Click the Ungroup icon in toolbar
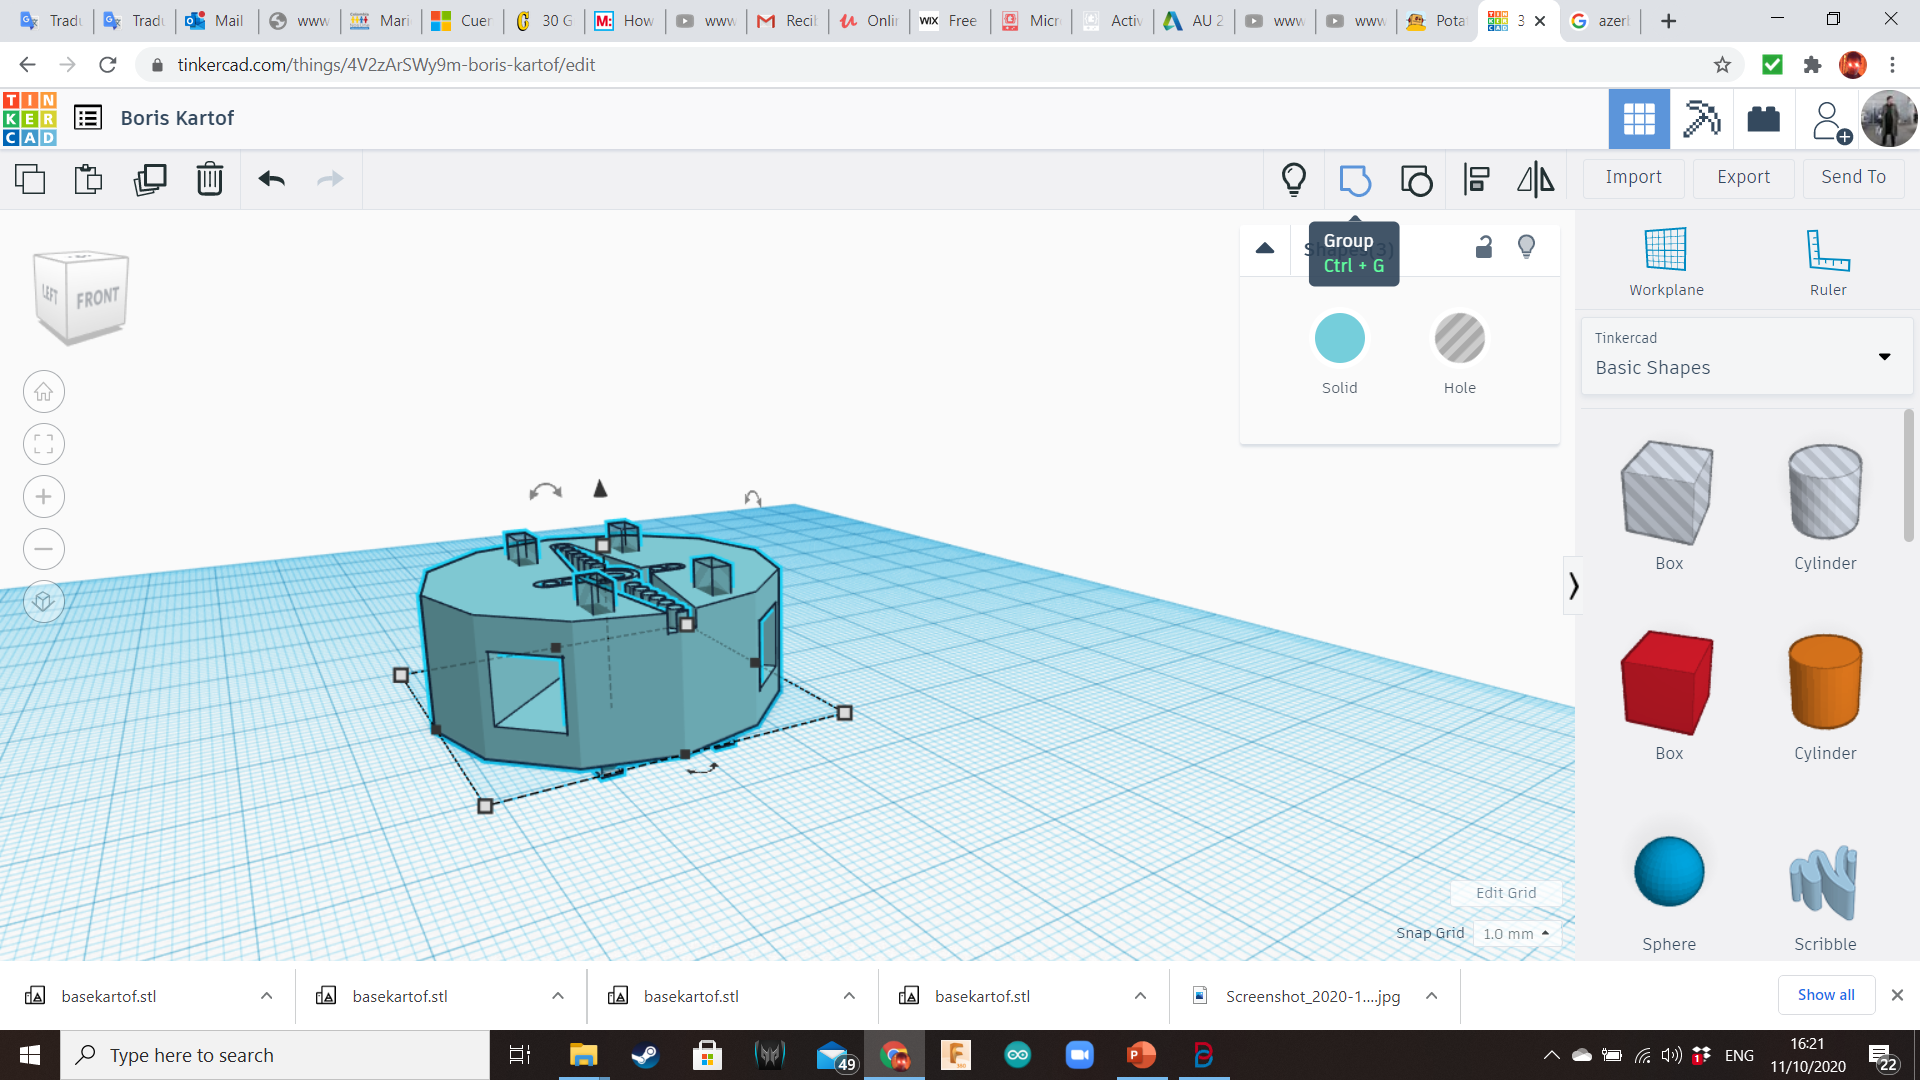The image size is (1920, 1080). tap(1416, 180)
